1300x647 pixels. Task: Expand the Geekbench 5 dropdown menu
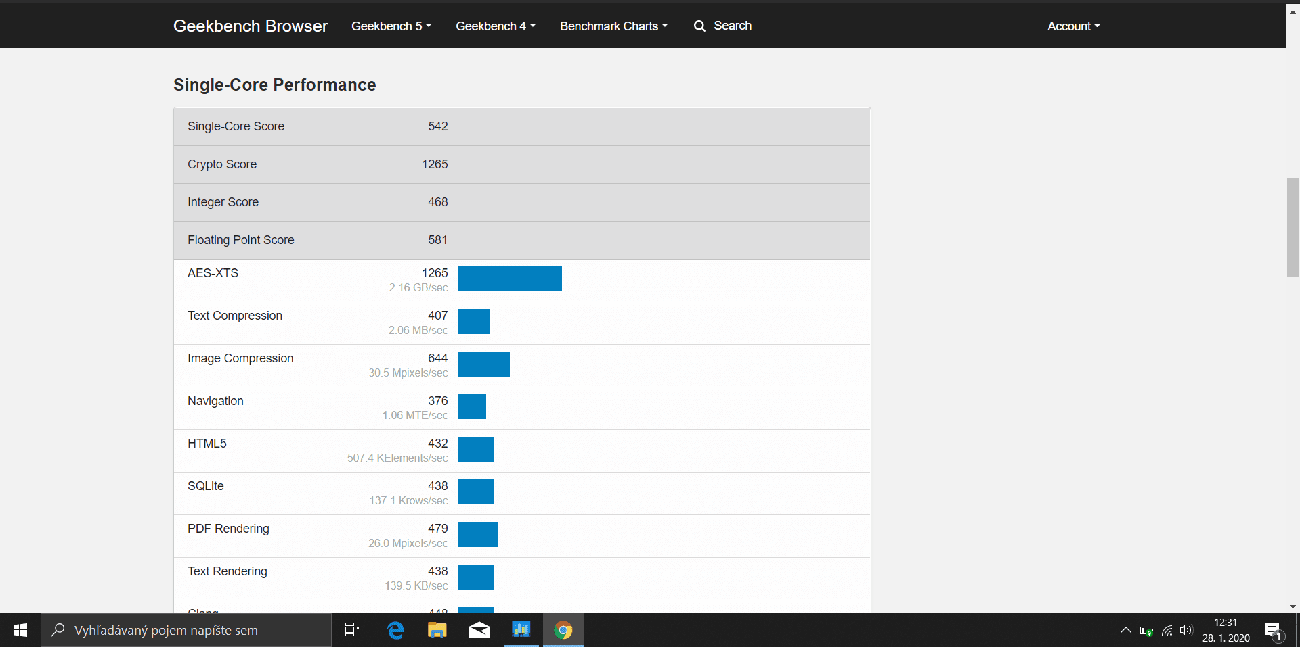[391, 26]
